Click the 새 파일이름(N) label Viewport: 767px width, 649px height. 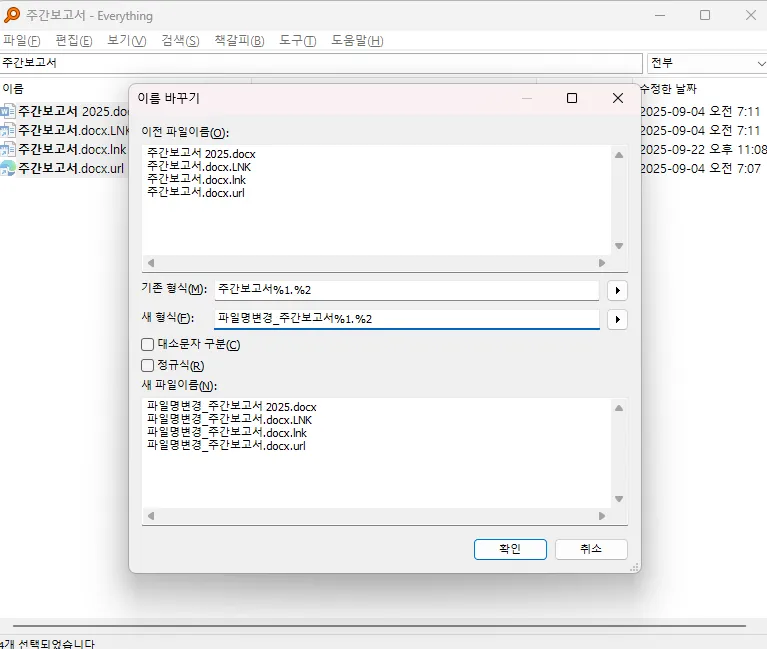point(180,385)
